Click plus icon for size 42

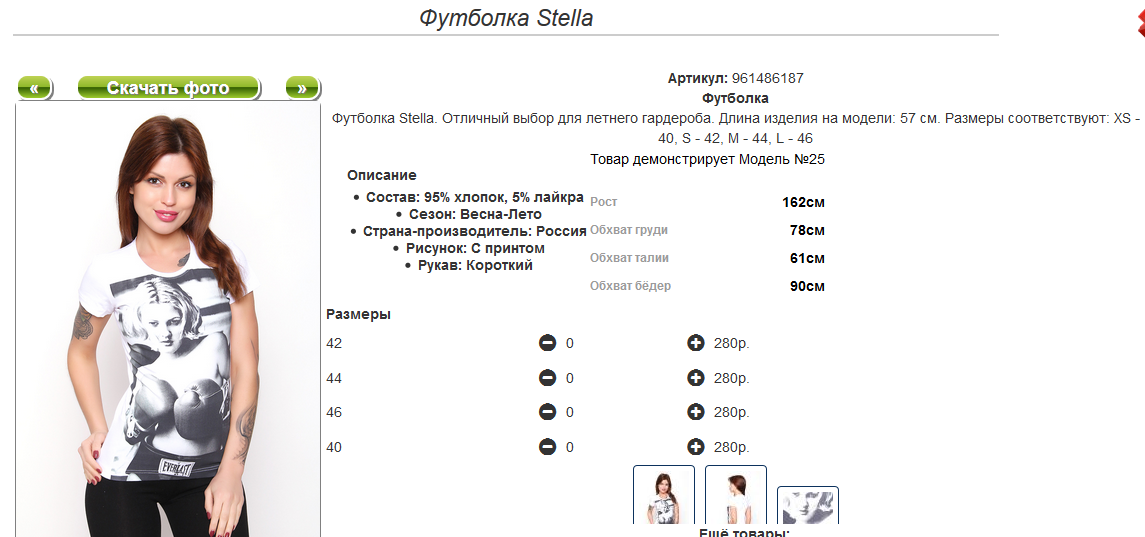tap(696, 343)
